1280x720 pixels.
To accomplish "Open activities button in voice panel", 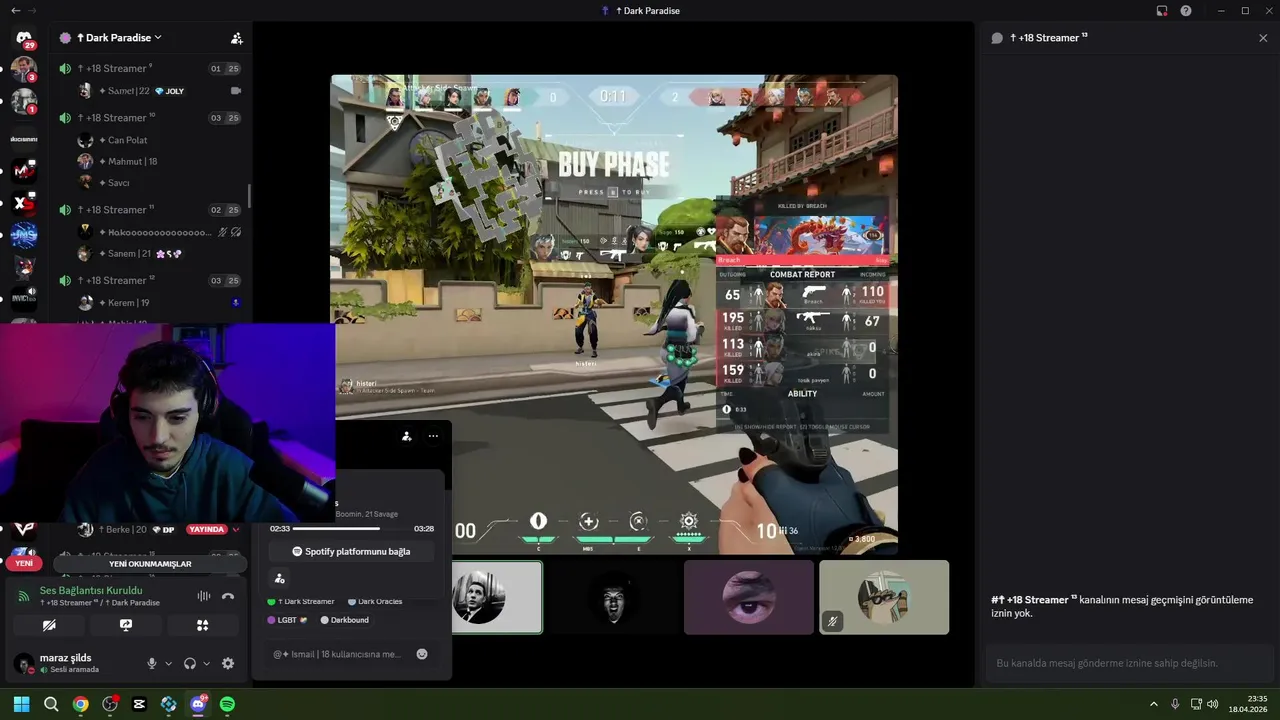I will [x=202, y=625].
